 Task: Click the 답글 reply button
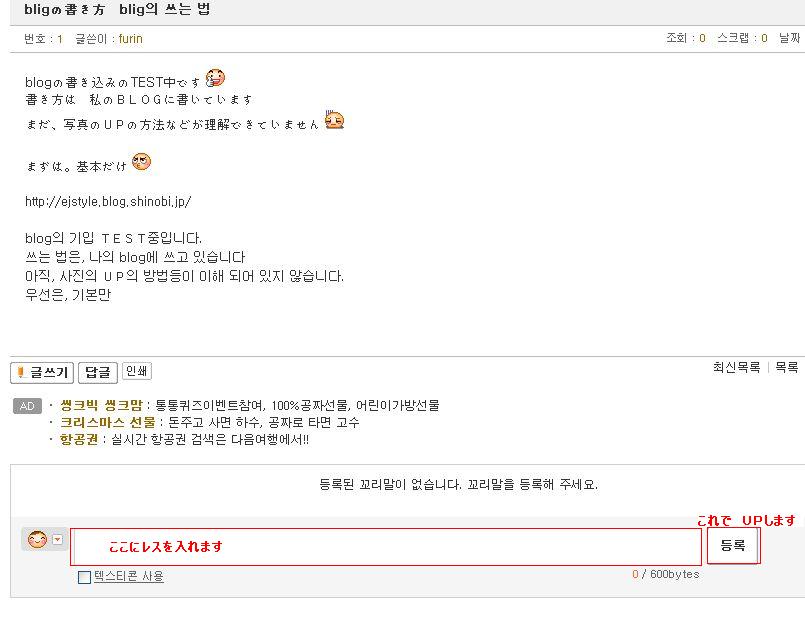[98, 372]
